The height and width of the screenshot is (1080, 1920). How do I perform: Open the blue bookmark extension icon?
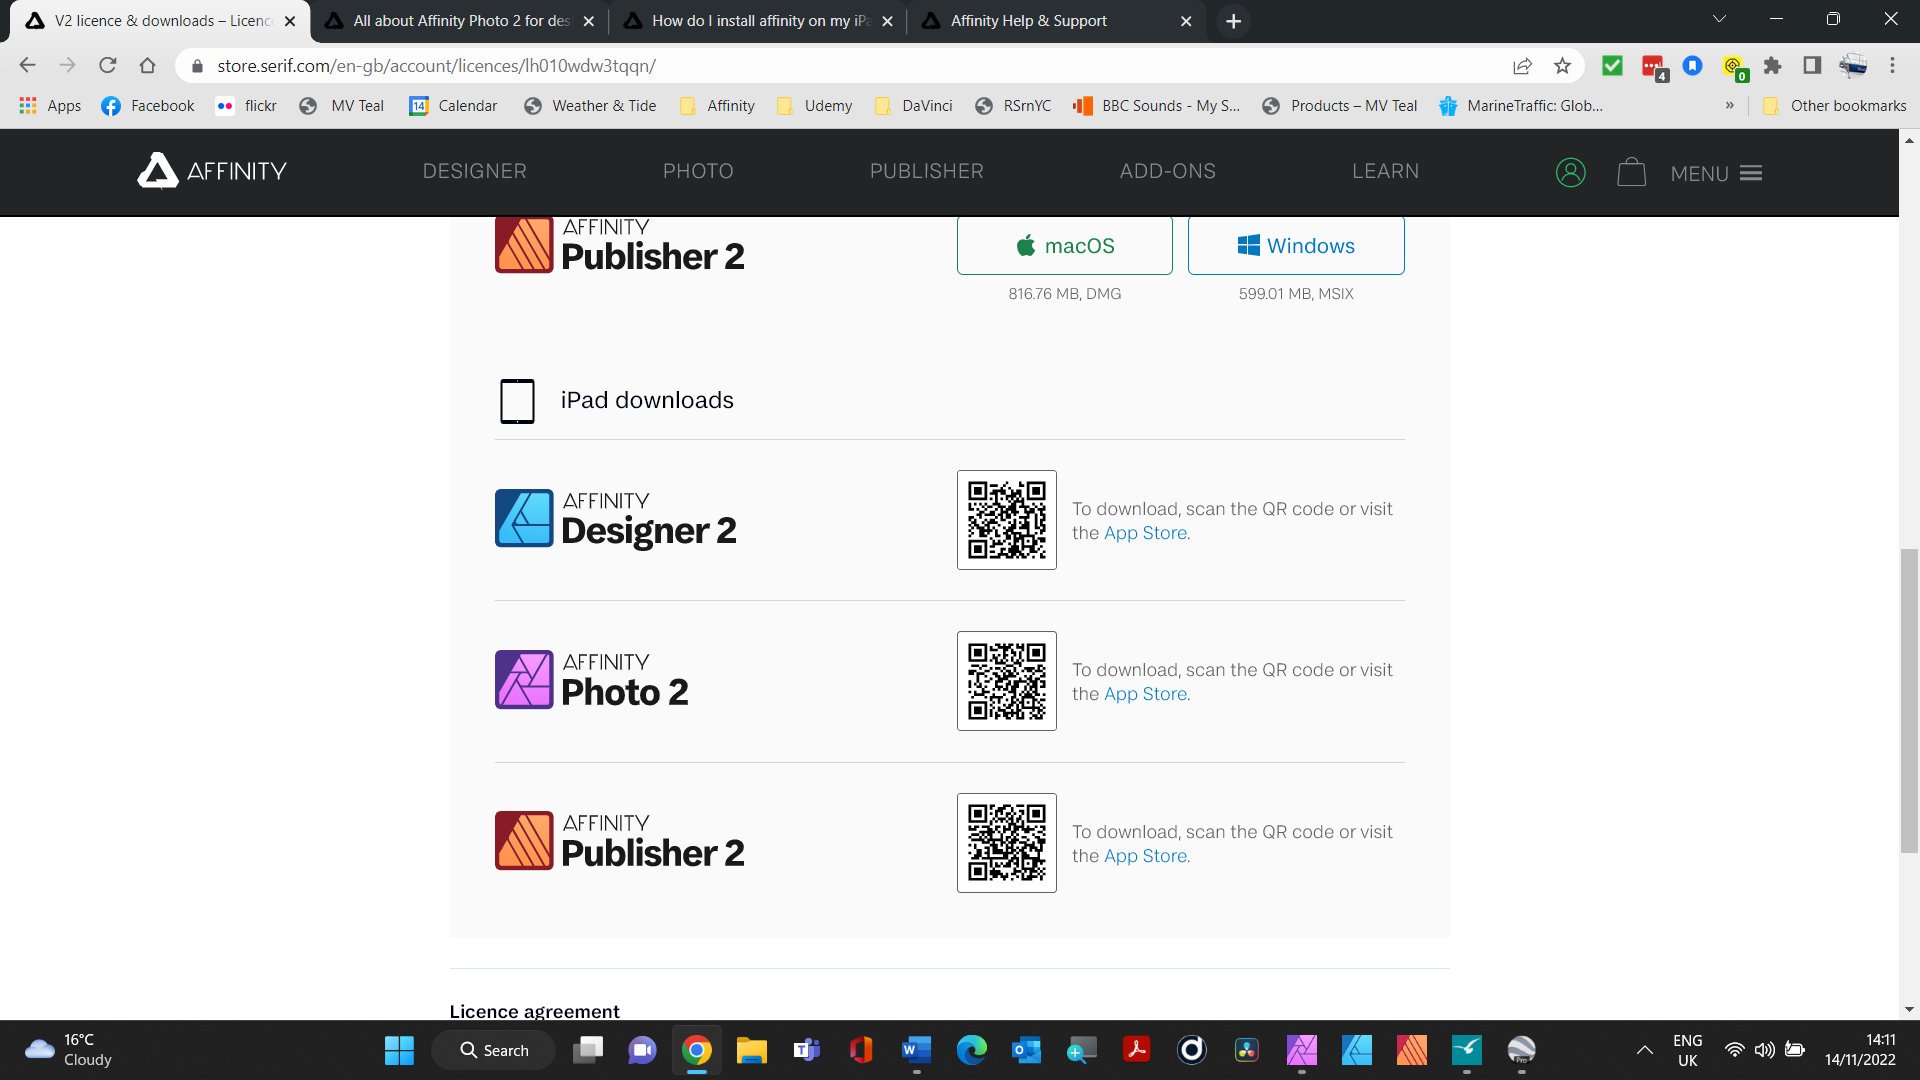click(1692, 65)
